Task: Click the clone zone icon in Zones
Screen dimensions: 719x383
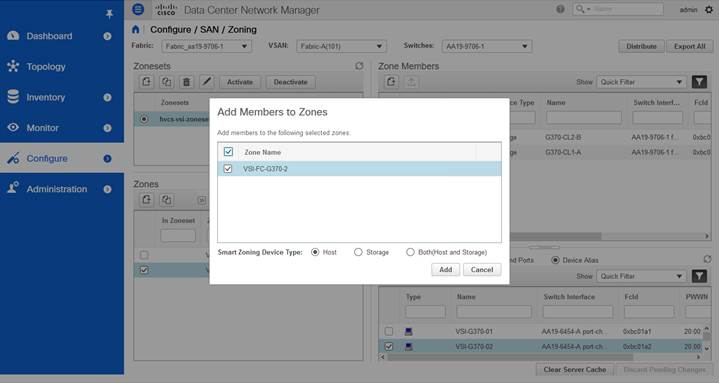Action: point(166,200)
